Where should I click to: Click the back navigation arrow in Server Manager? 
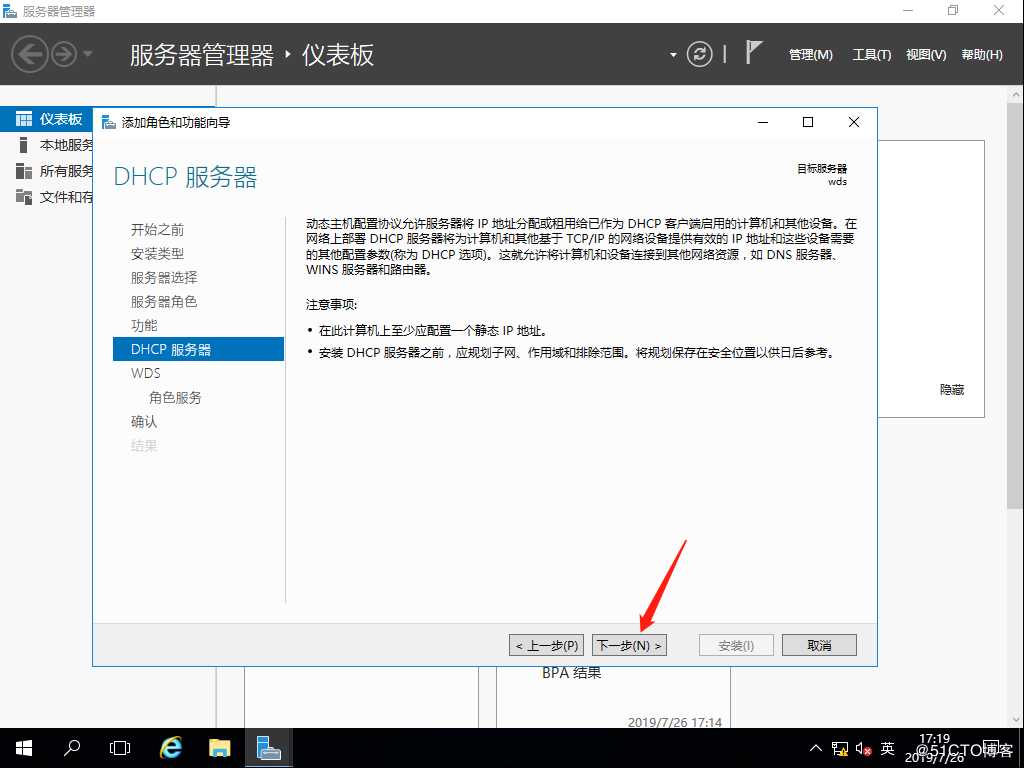pos(29,54)
